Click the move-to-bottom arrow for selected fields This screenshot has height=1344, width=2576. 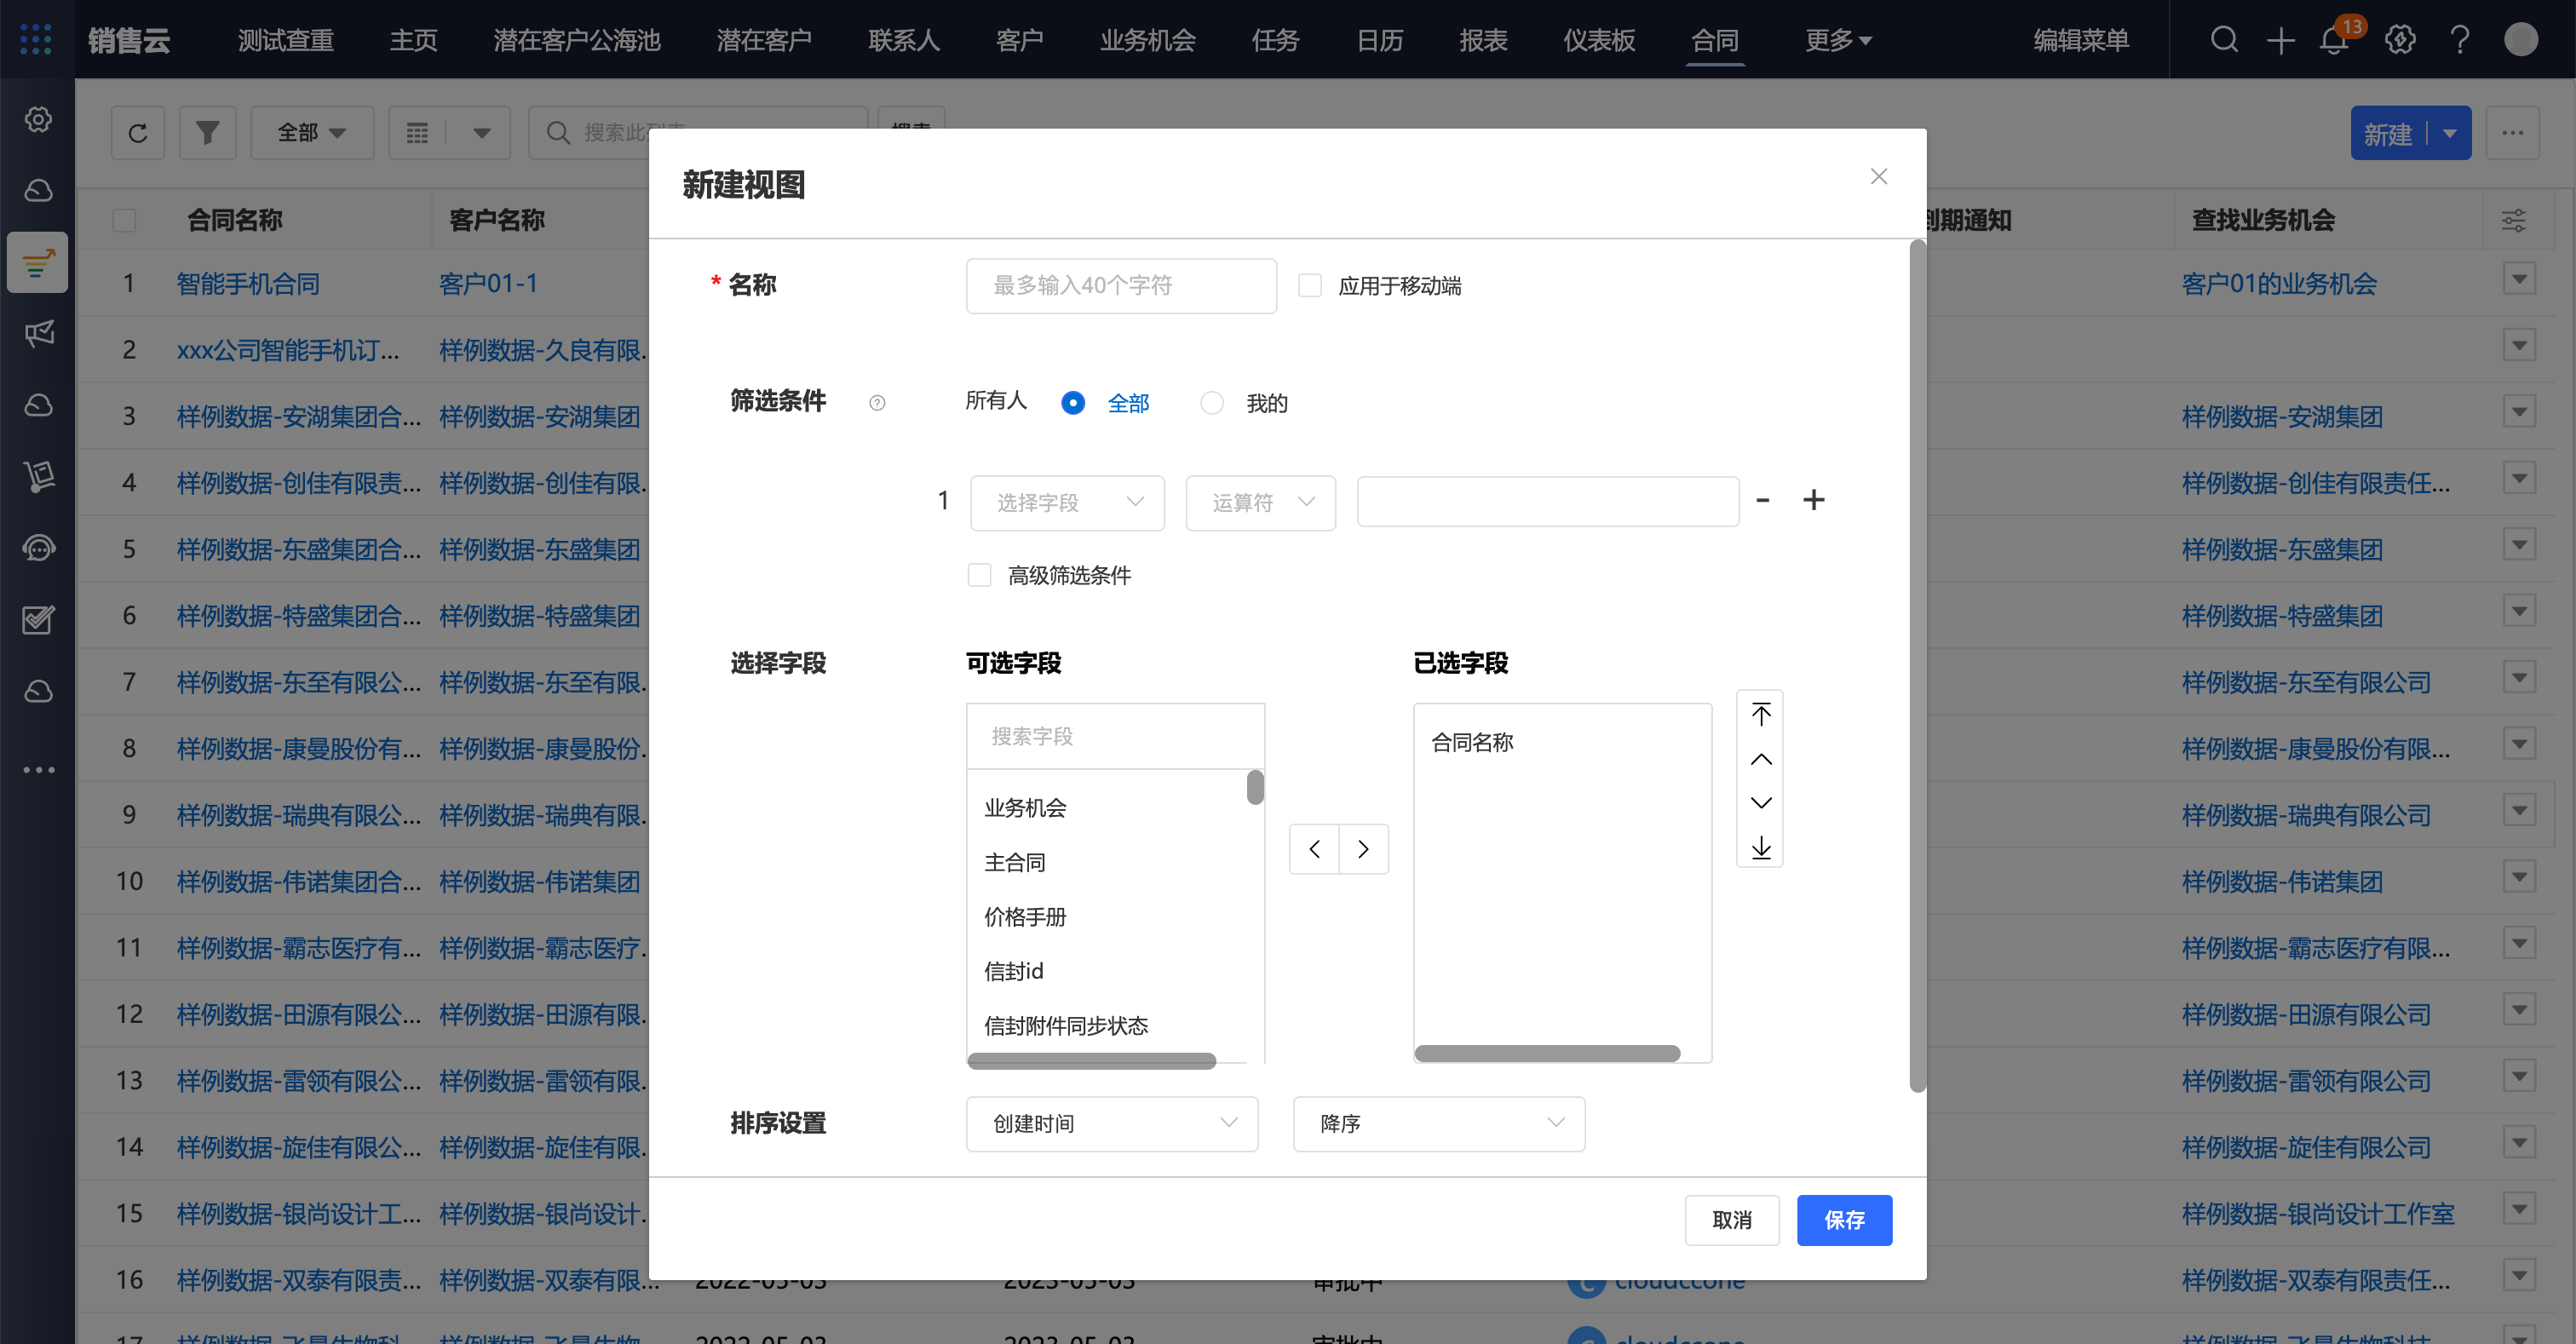pos(1761,848)
